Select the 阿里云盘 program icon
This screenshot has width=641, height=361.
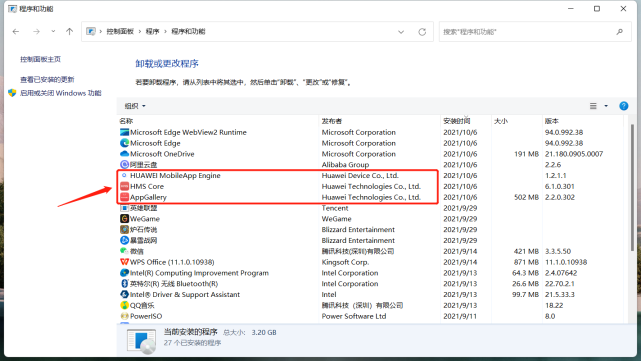tap(124, 165)
